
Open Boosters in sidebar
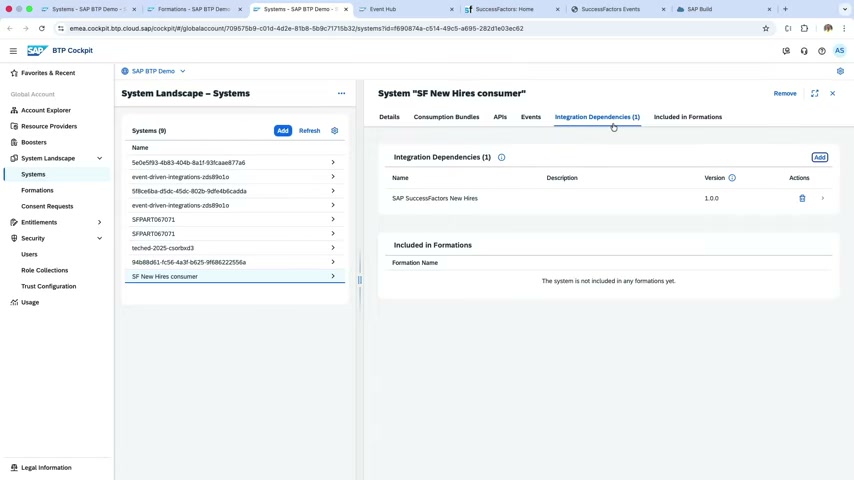pos(34,142)
